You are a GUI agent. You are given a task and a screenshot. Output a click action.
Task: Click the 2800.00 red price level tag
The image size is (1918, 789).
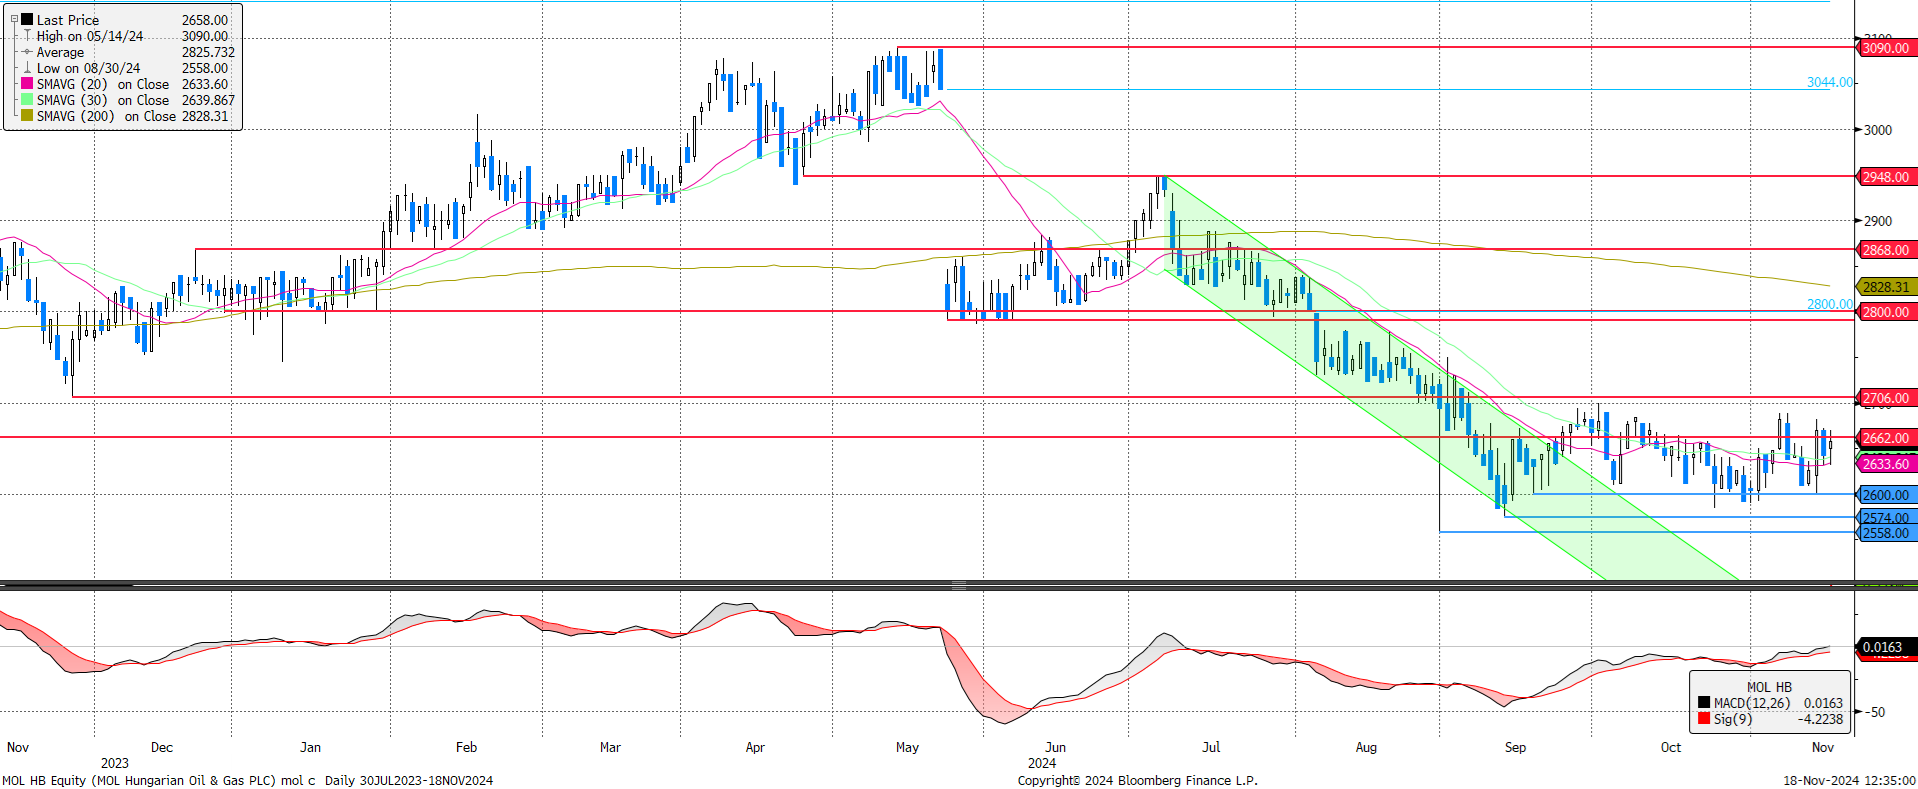pos(1886,312)
